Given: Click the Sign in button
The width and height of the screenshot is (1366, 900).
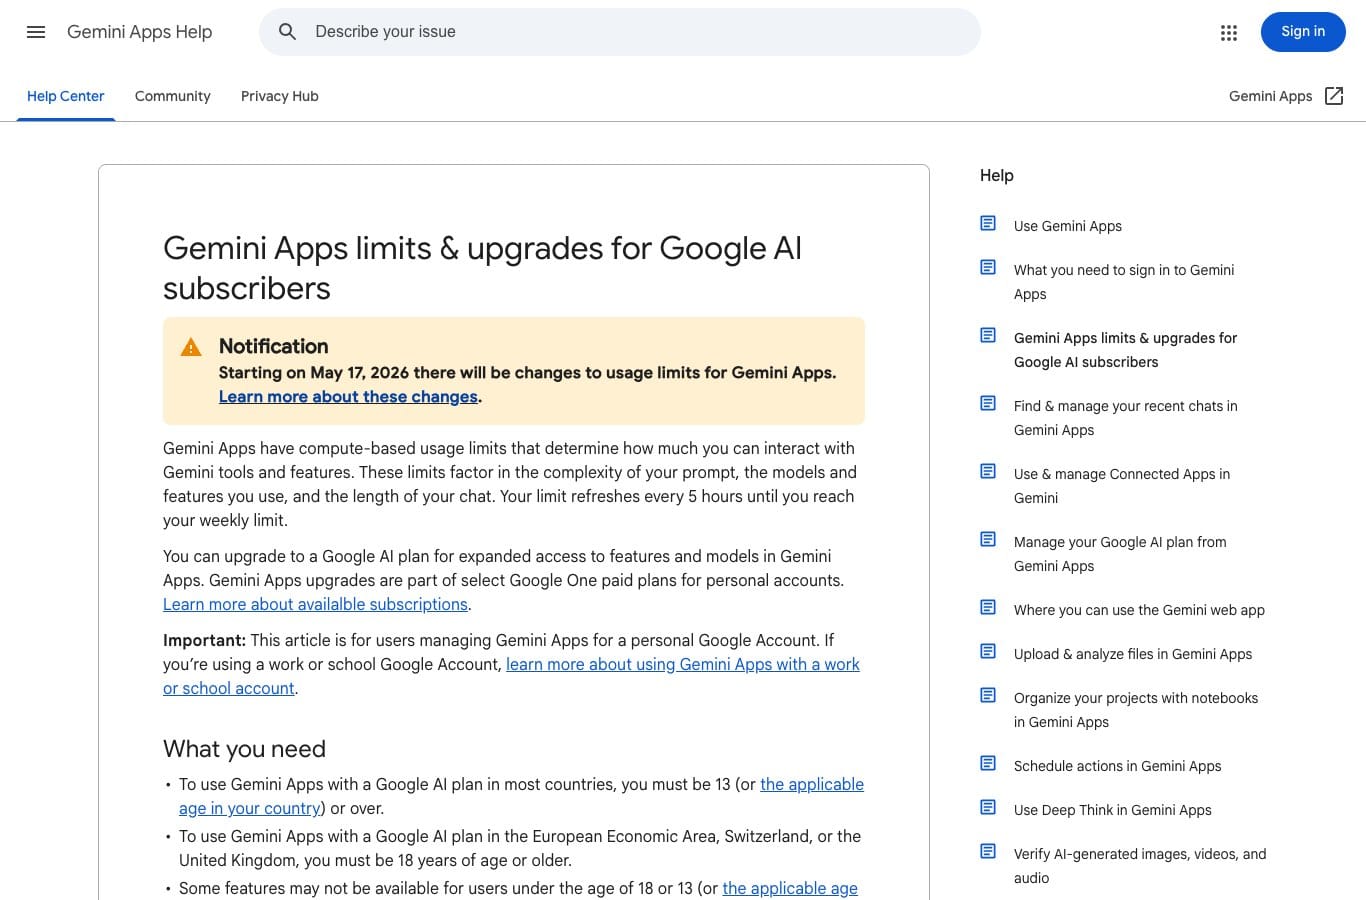Looking at the screenshot, I should coord(1303,32).
